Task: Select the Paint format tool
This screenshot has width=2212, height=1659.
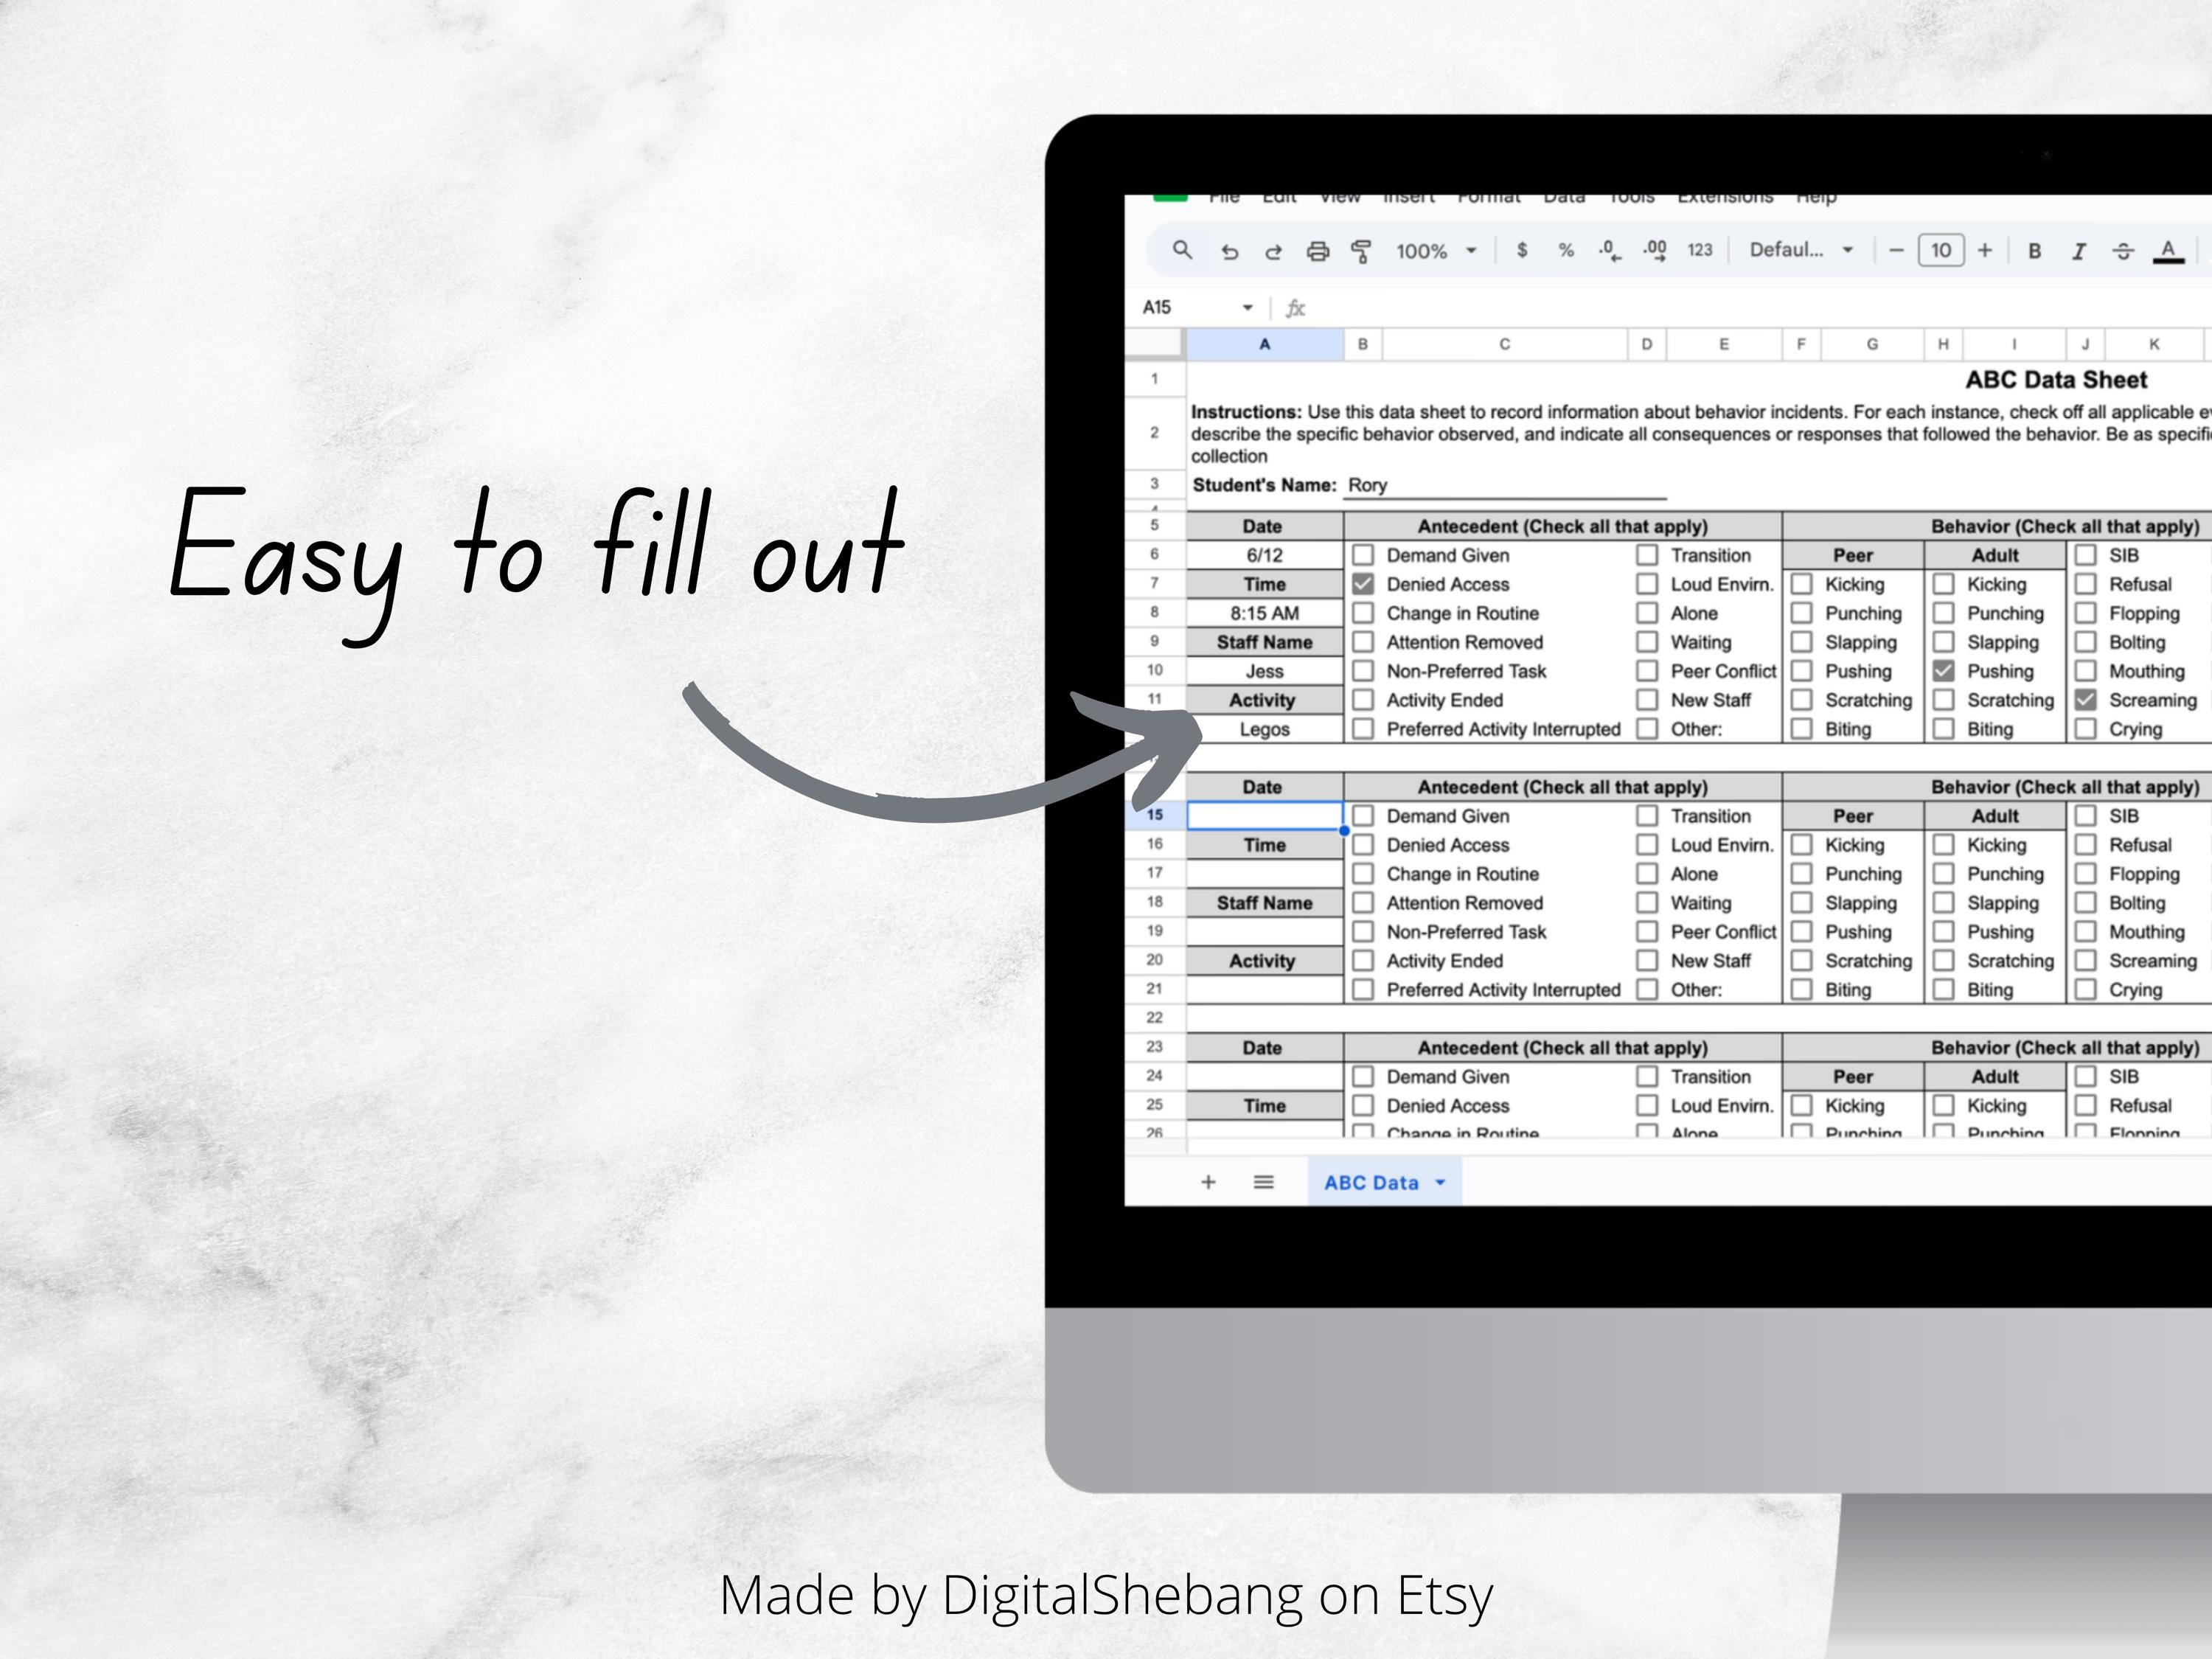Action: (x=1362, y=250)
